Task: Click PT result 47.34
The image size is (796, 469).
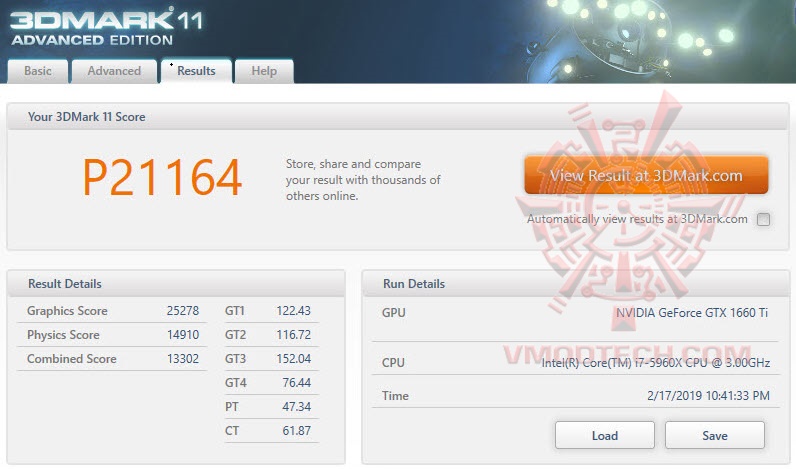Action: [x=296, y=407]
